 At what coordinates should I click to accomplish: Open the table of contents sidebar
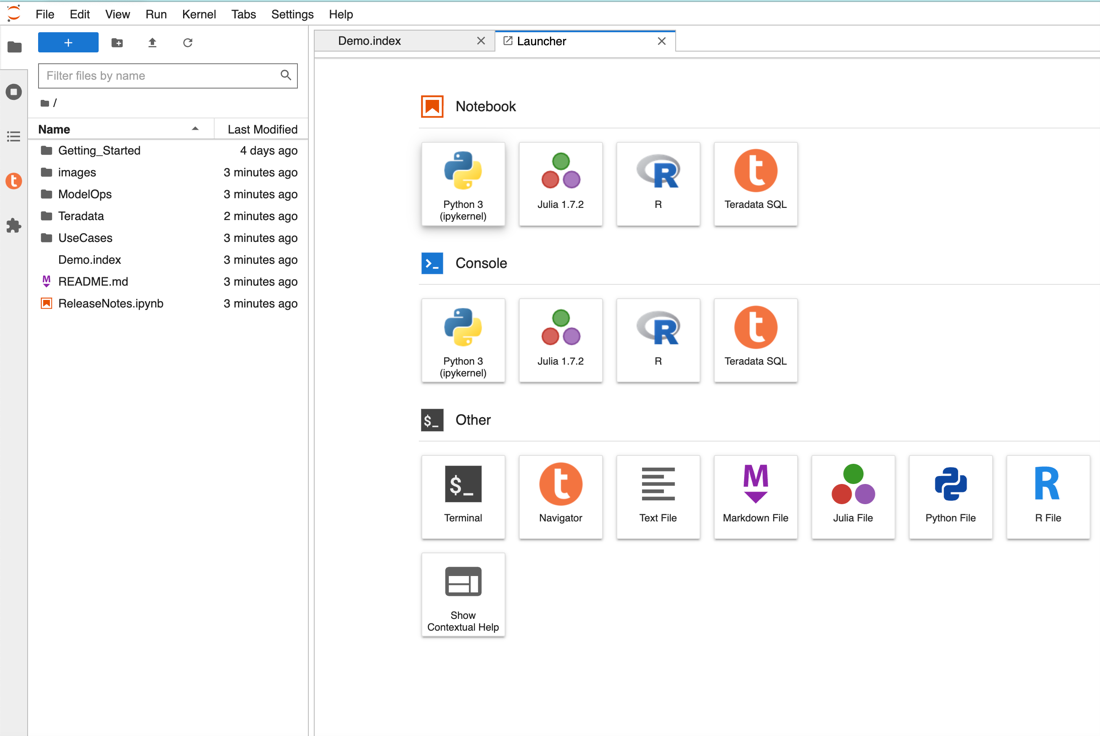click(x=14, y=137)
